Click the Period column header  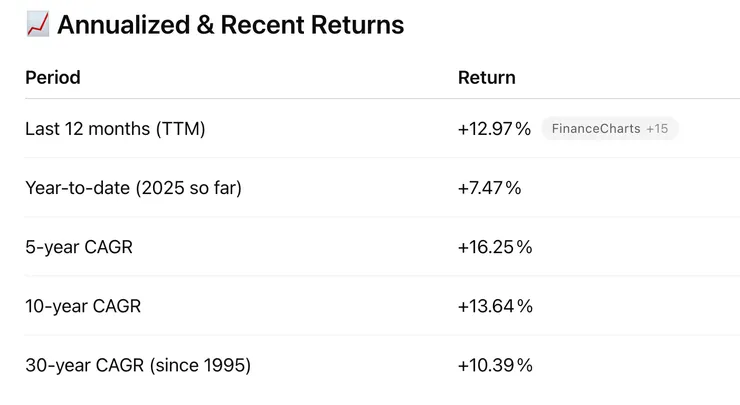[x=53, y=77]
